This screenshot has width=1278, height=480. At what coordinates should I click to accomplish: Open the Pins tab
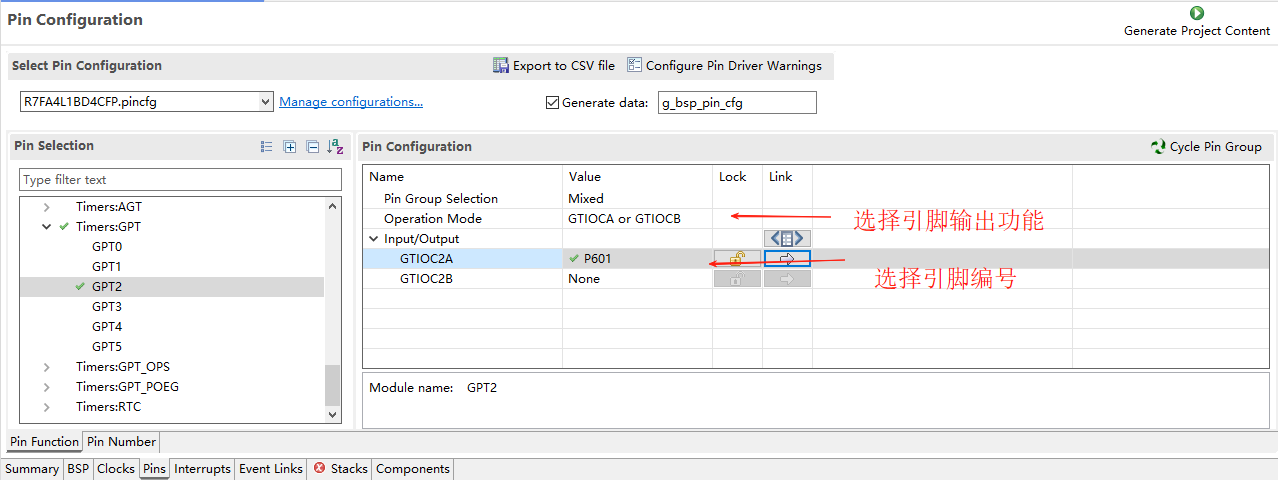click(x=154, y=469)
